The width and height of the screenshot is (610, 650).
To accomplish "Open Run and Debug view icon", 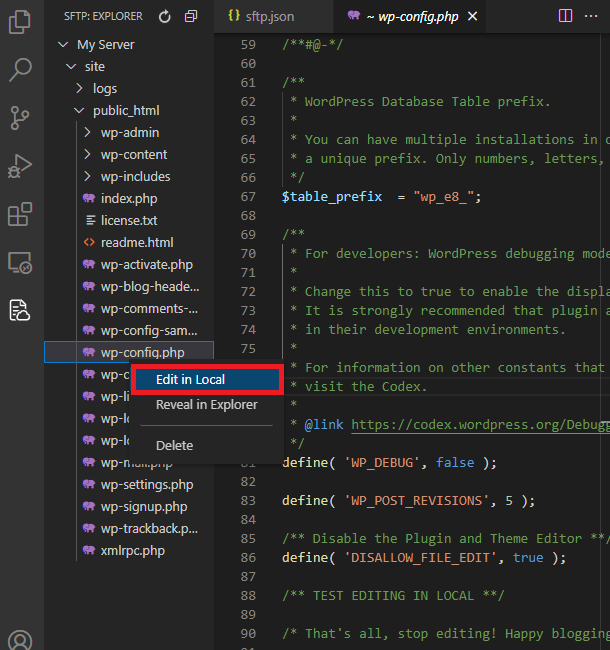I will (x=19, y=166).
